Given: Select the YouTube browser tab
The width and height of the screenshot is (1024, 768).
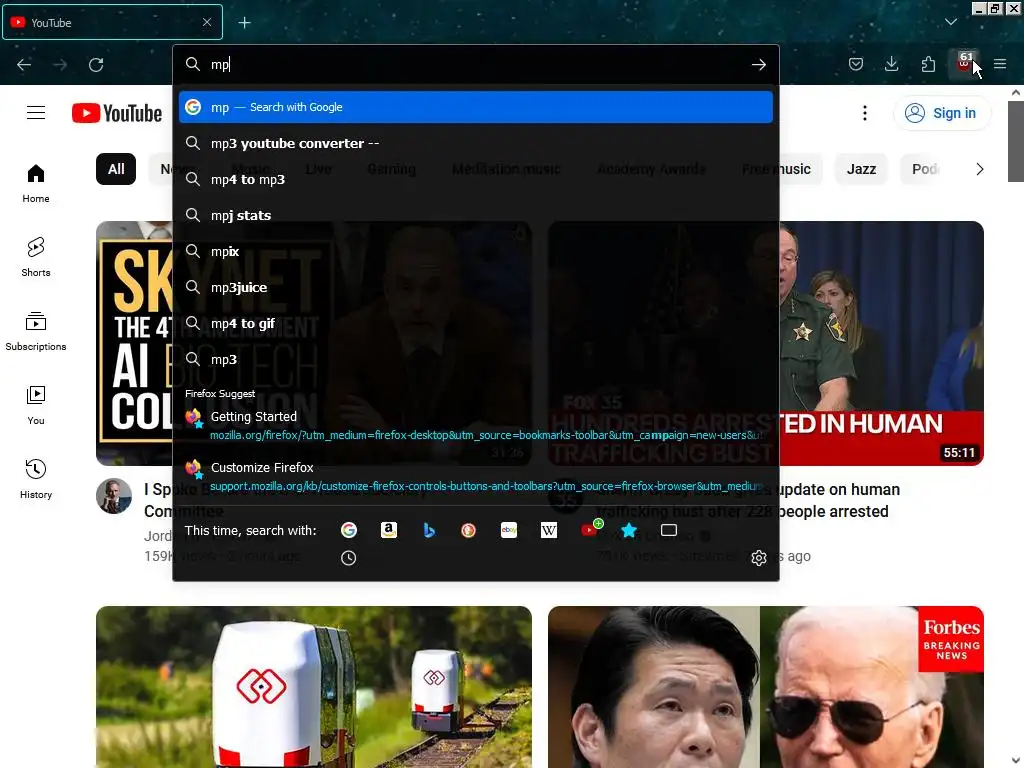Looking at the screenshot, I should coord(112,22).
